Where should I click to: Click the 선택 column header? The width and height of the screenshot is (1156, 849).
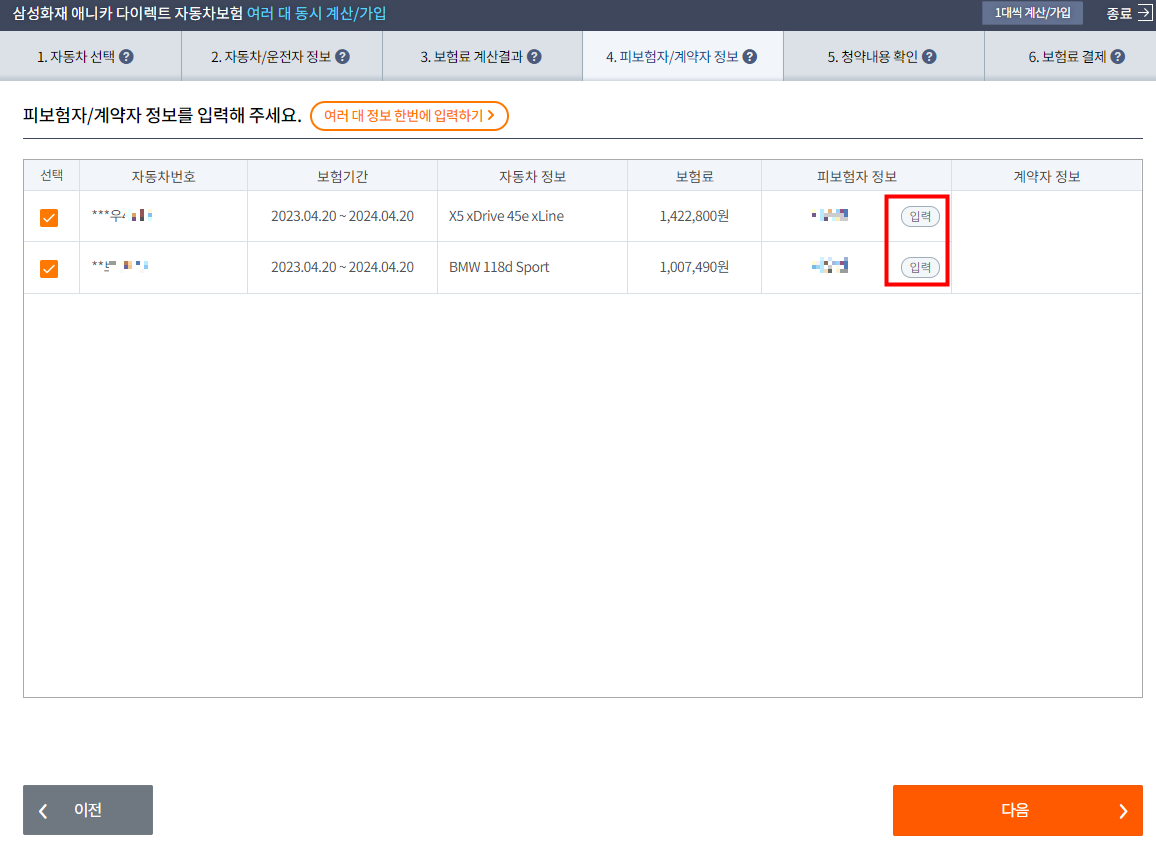(x=52, y=175)
